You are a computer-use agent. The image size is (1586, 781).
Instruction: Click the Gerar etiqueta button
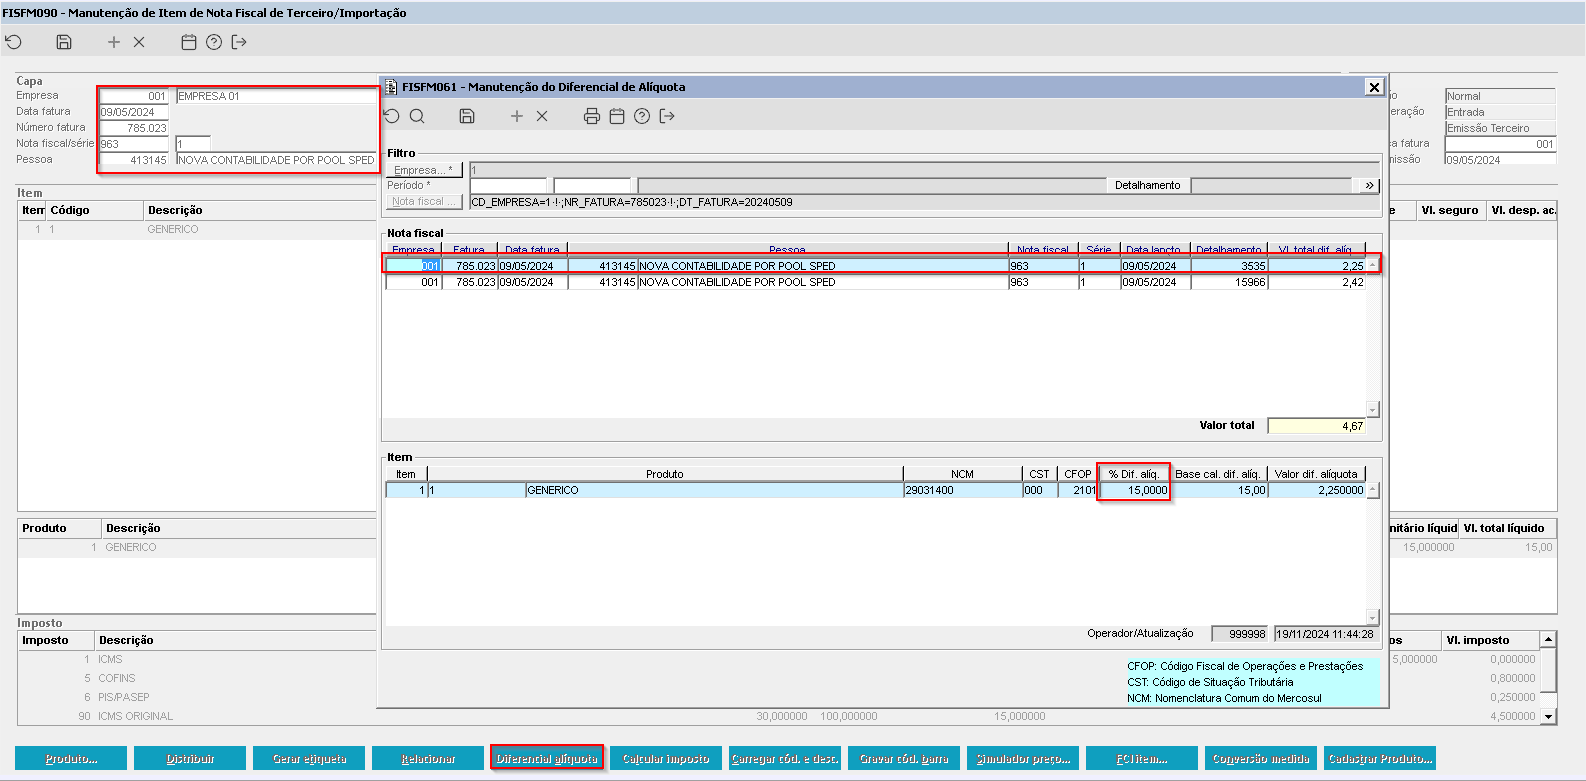pos(309,759)
